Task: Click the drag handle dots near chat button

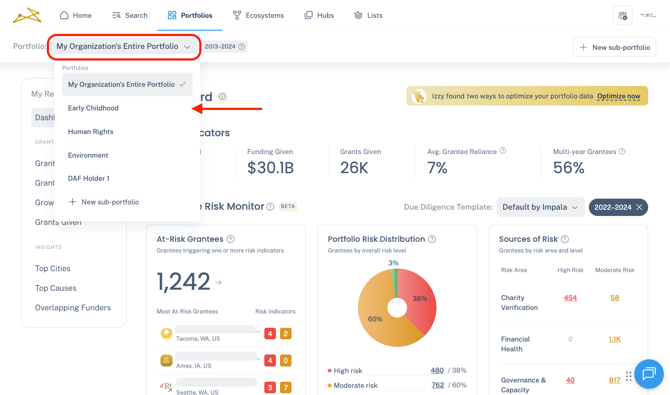Action: [628, 376]
